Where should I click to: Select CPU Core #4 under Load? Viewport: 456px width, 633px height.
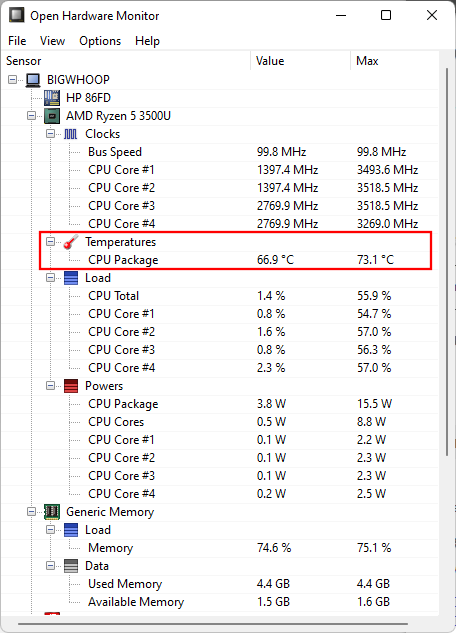click(220, 368)
